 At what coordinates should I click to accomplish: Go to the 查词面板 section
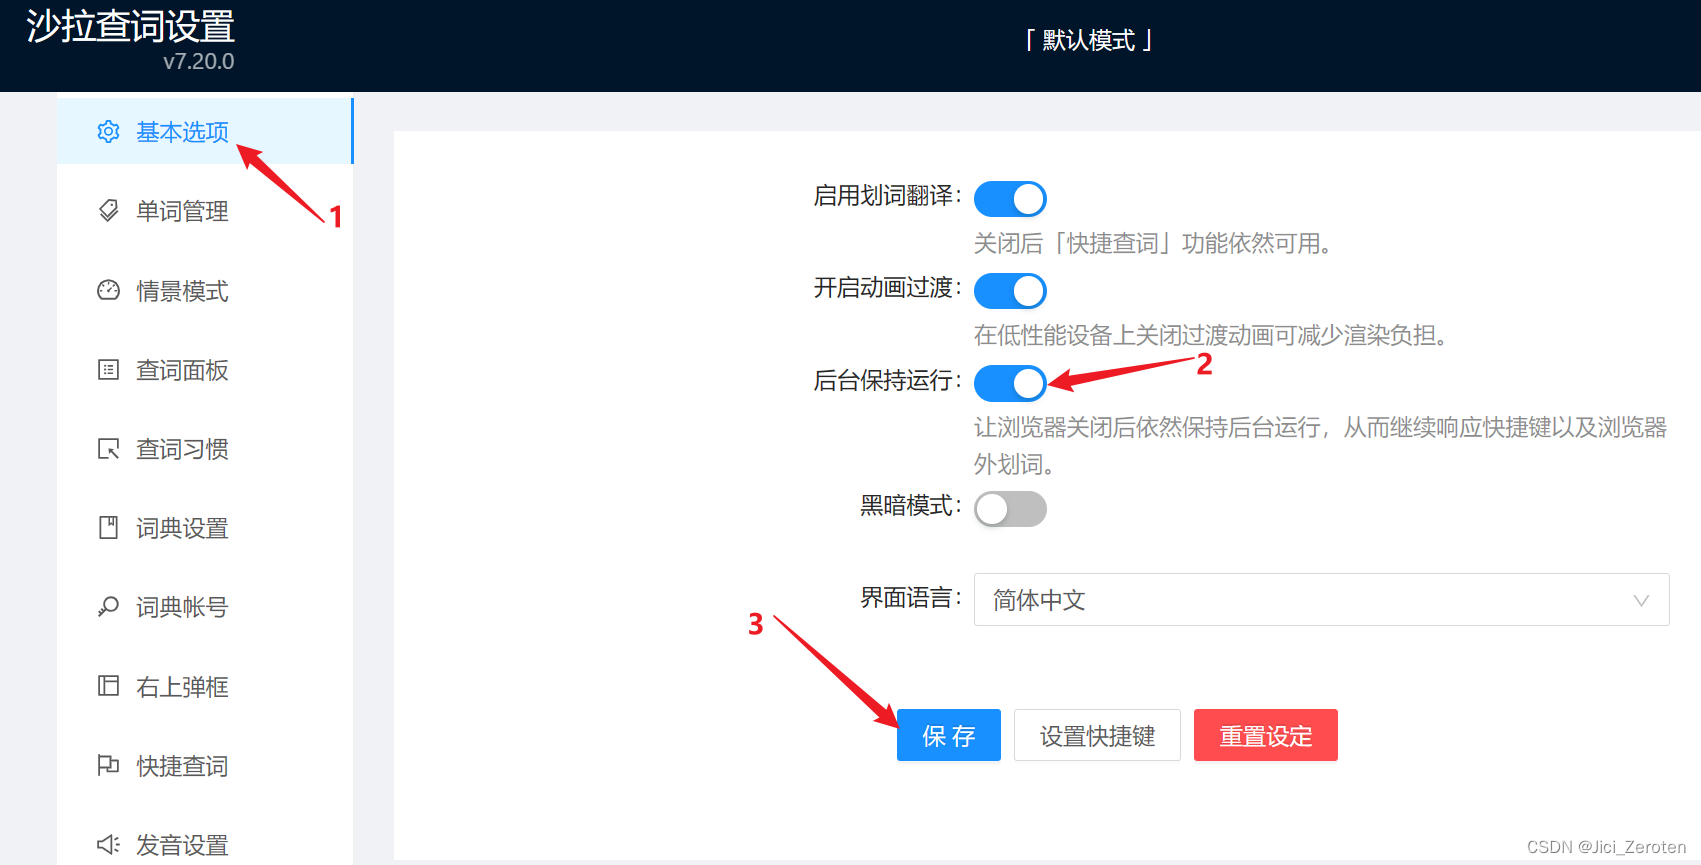(205, 370)
